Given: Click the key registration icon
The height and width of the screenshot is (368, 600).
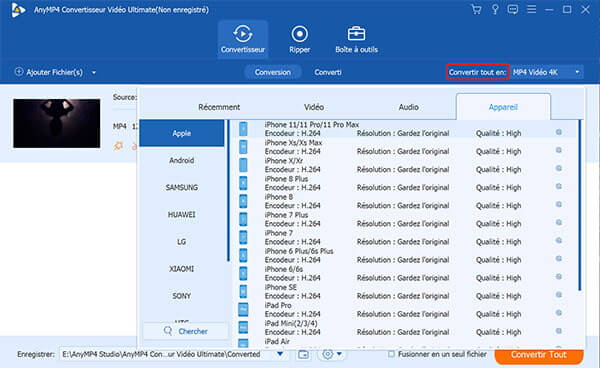Looking at the screenshot, I should point(495,9).
